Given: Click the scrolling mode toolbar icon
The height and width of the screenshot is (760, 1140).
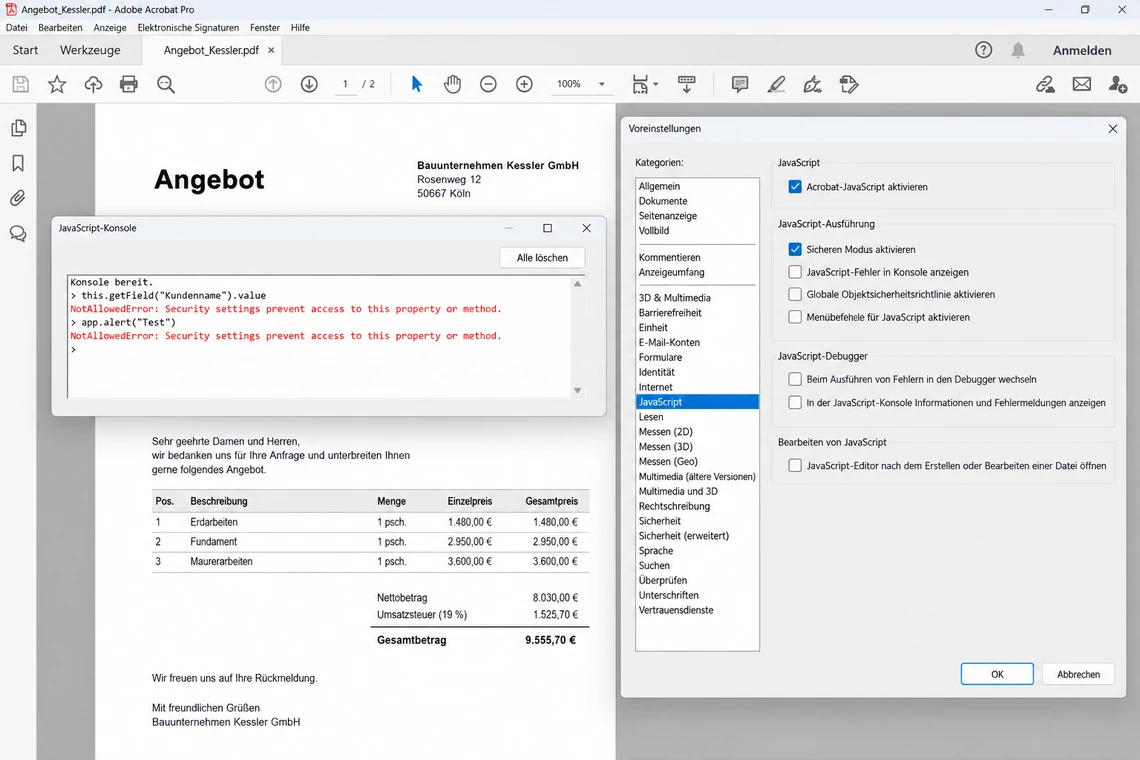Looking at the screenshot, I should pos(686,84).
